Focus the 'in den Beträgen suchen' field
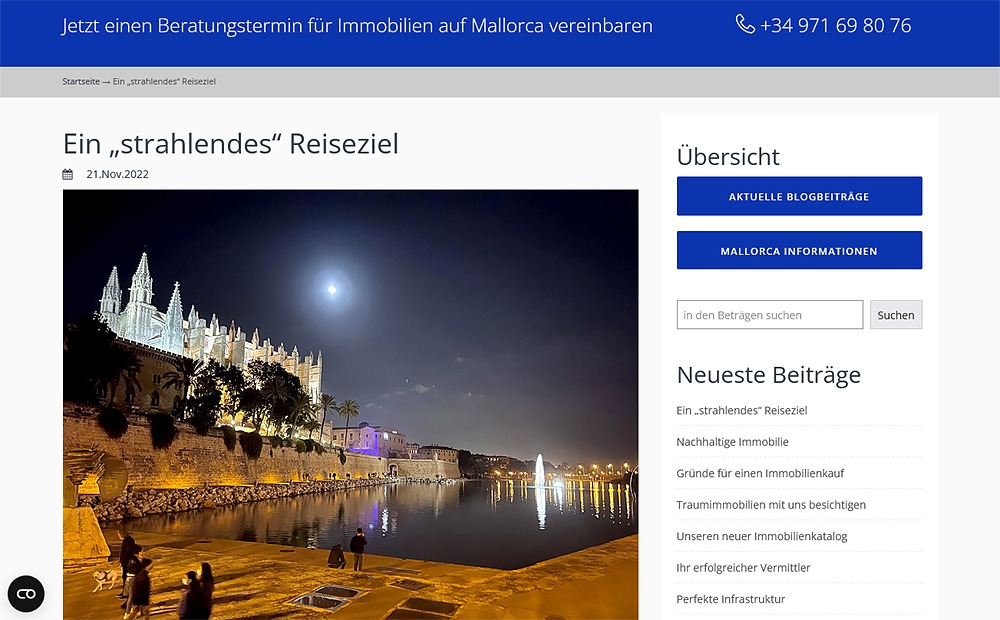Image resolution: width=1000 pixels, height=620 pixels. (770, 314)
